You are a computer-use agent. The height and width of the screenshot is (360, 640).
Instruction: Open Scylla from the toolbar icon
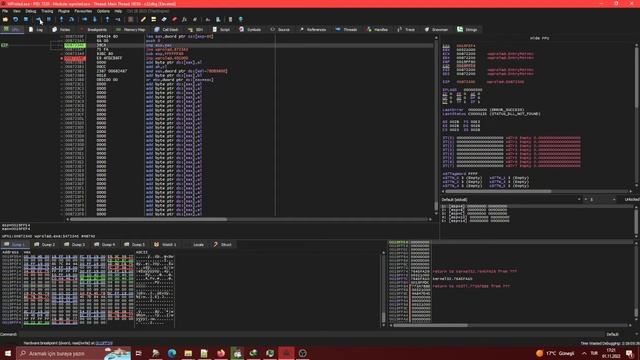pos(131,19)
